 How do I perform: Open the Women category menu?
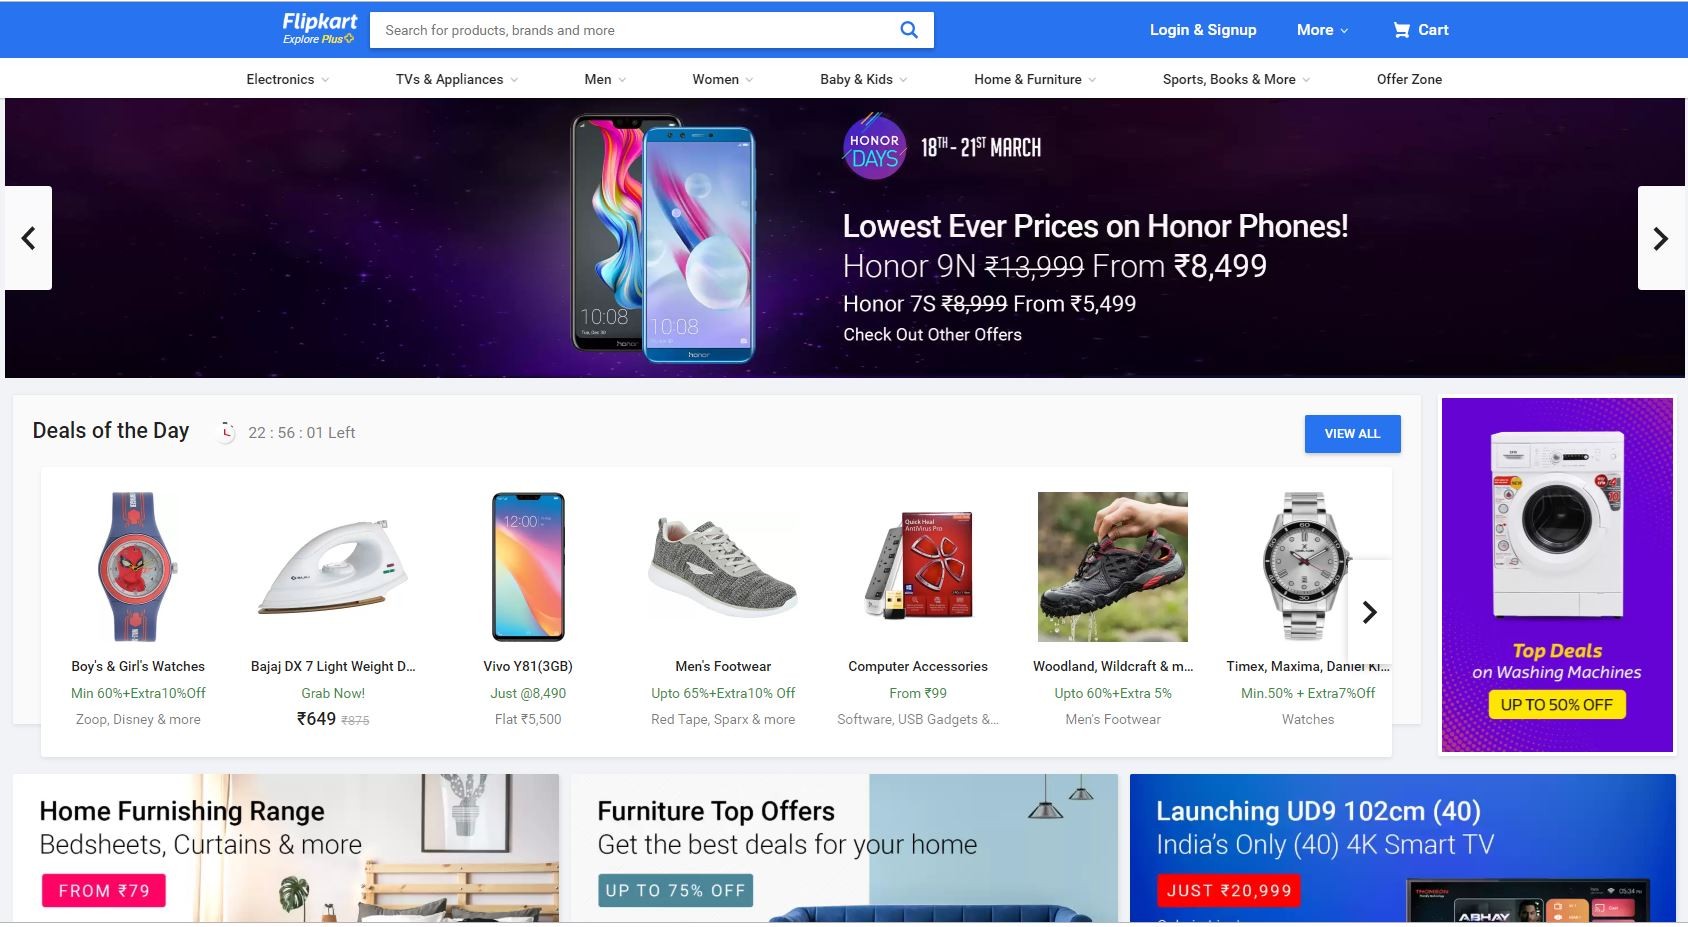(723, 79)
